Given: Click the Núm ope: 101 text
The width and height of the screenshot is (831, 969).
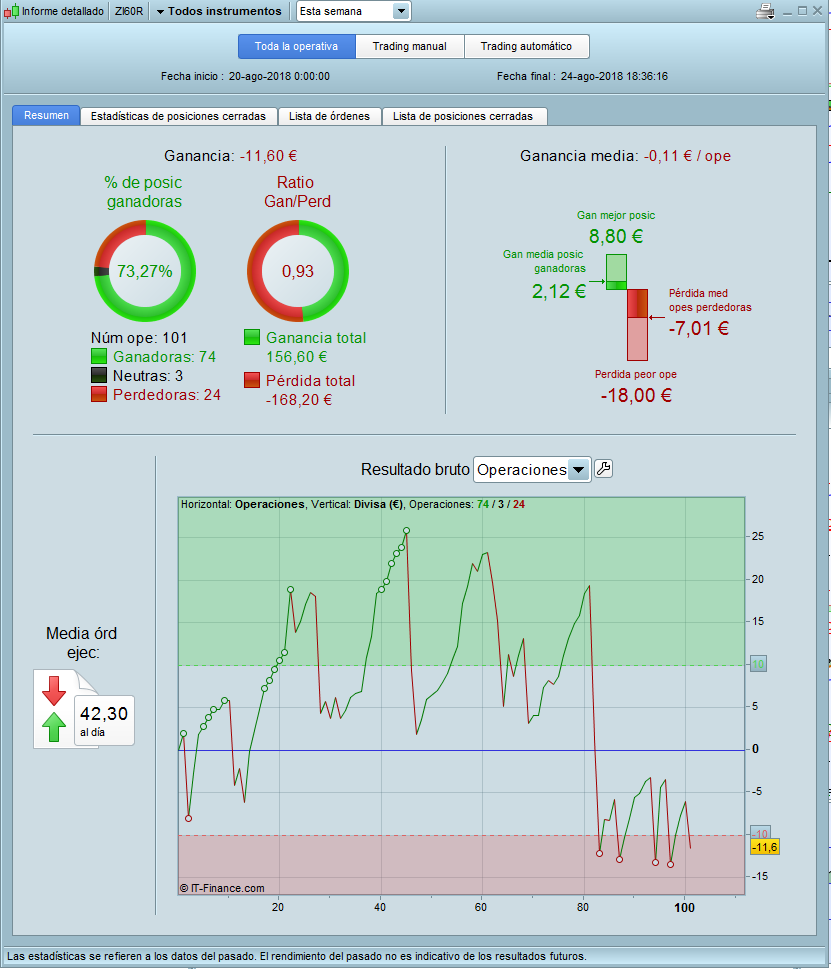Looking at the screenshot, I should coord(139,338).
